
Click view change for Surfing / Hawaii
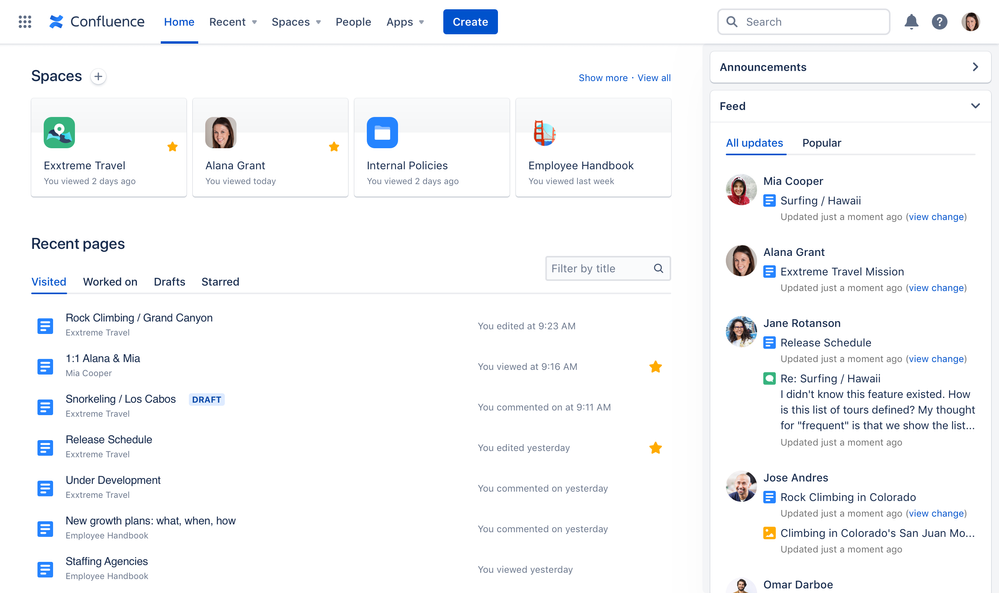(x=936, y=217)
